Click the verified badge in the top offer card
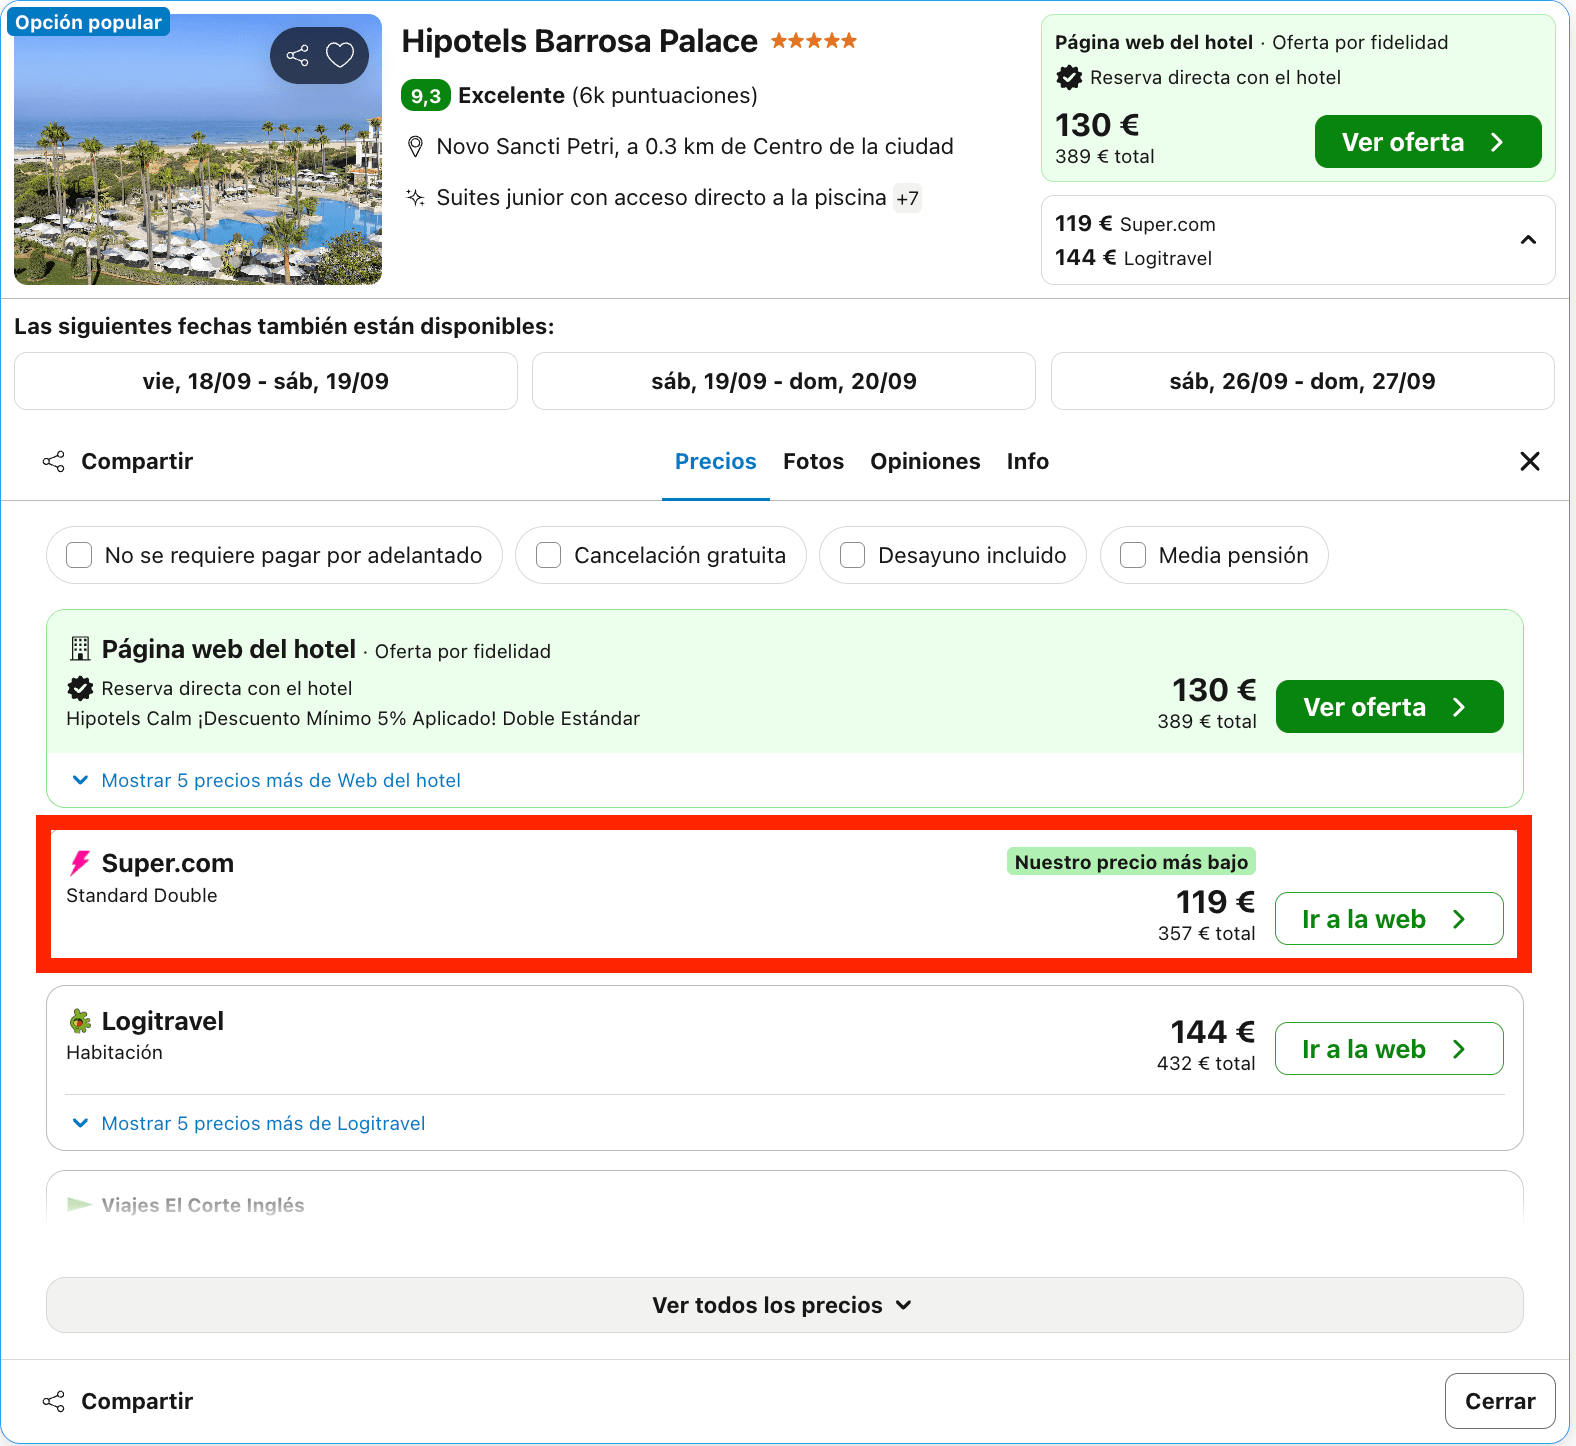The width and height of the screenshot is (1576, 1446). pos(1069,77)
